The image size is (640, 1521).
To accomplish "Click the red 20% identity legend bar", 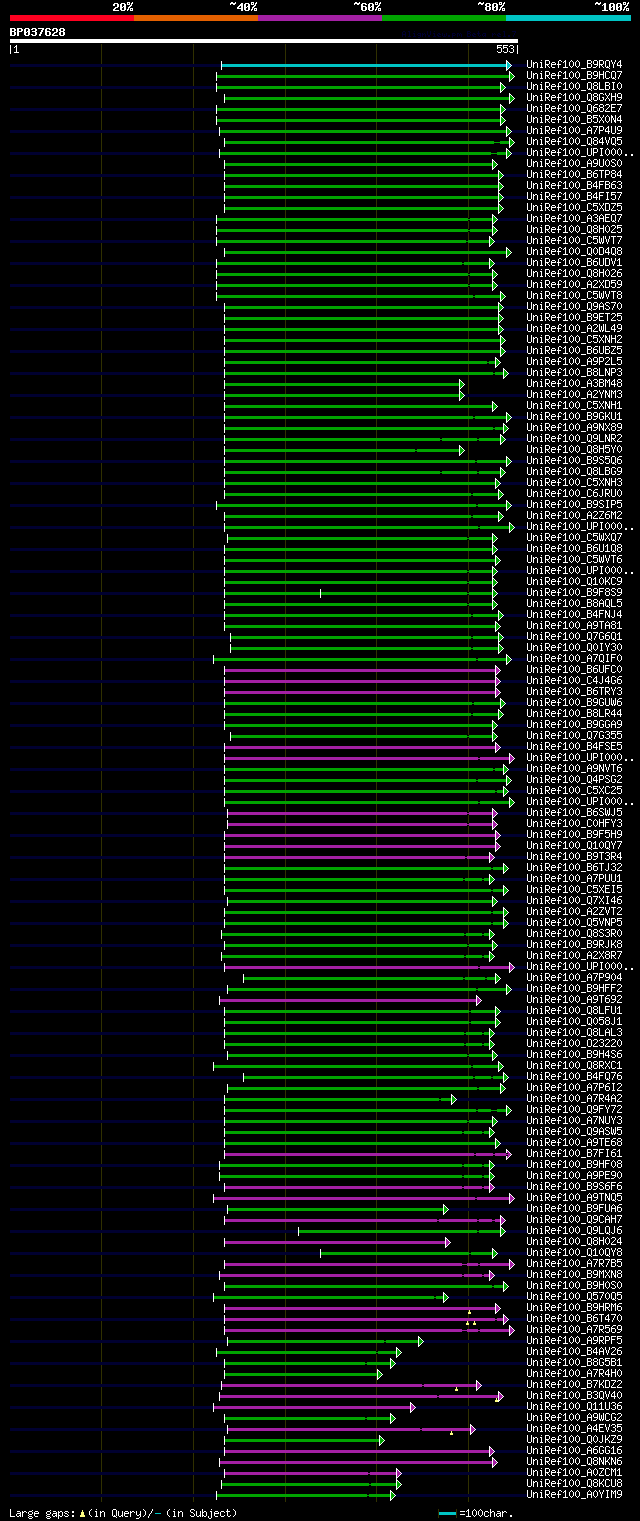I will 71,18.
